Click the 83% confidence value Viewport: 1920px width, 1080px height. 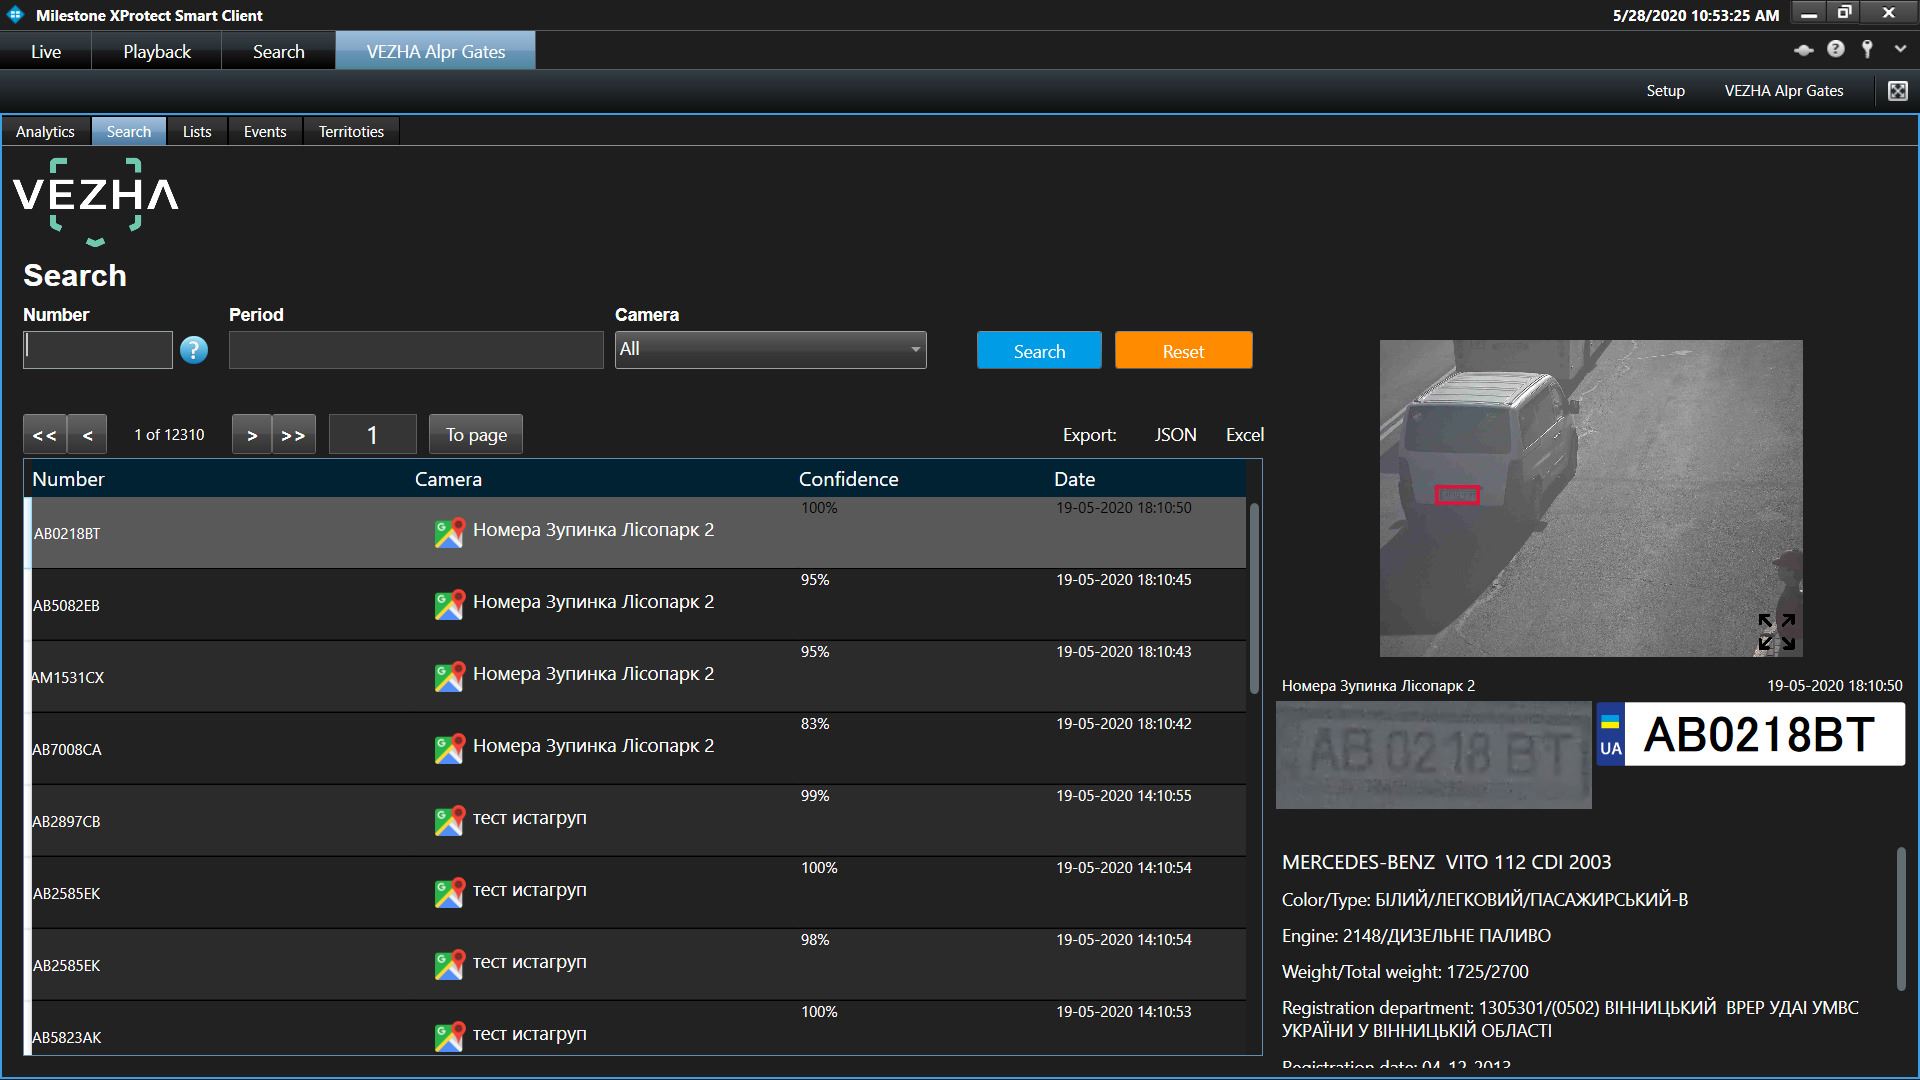[815, 724]
